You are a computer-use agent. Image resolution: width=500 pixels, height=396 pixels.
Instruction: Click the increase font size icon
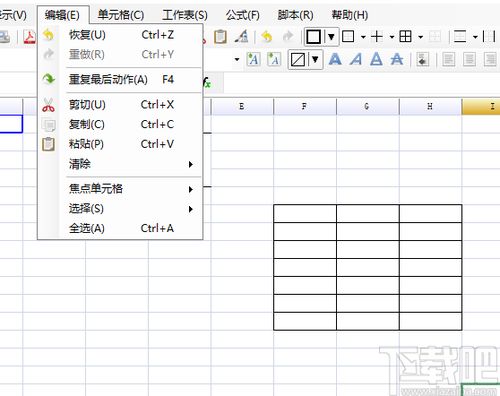pyautogui.click(x=253, y=60)
